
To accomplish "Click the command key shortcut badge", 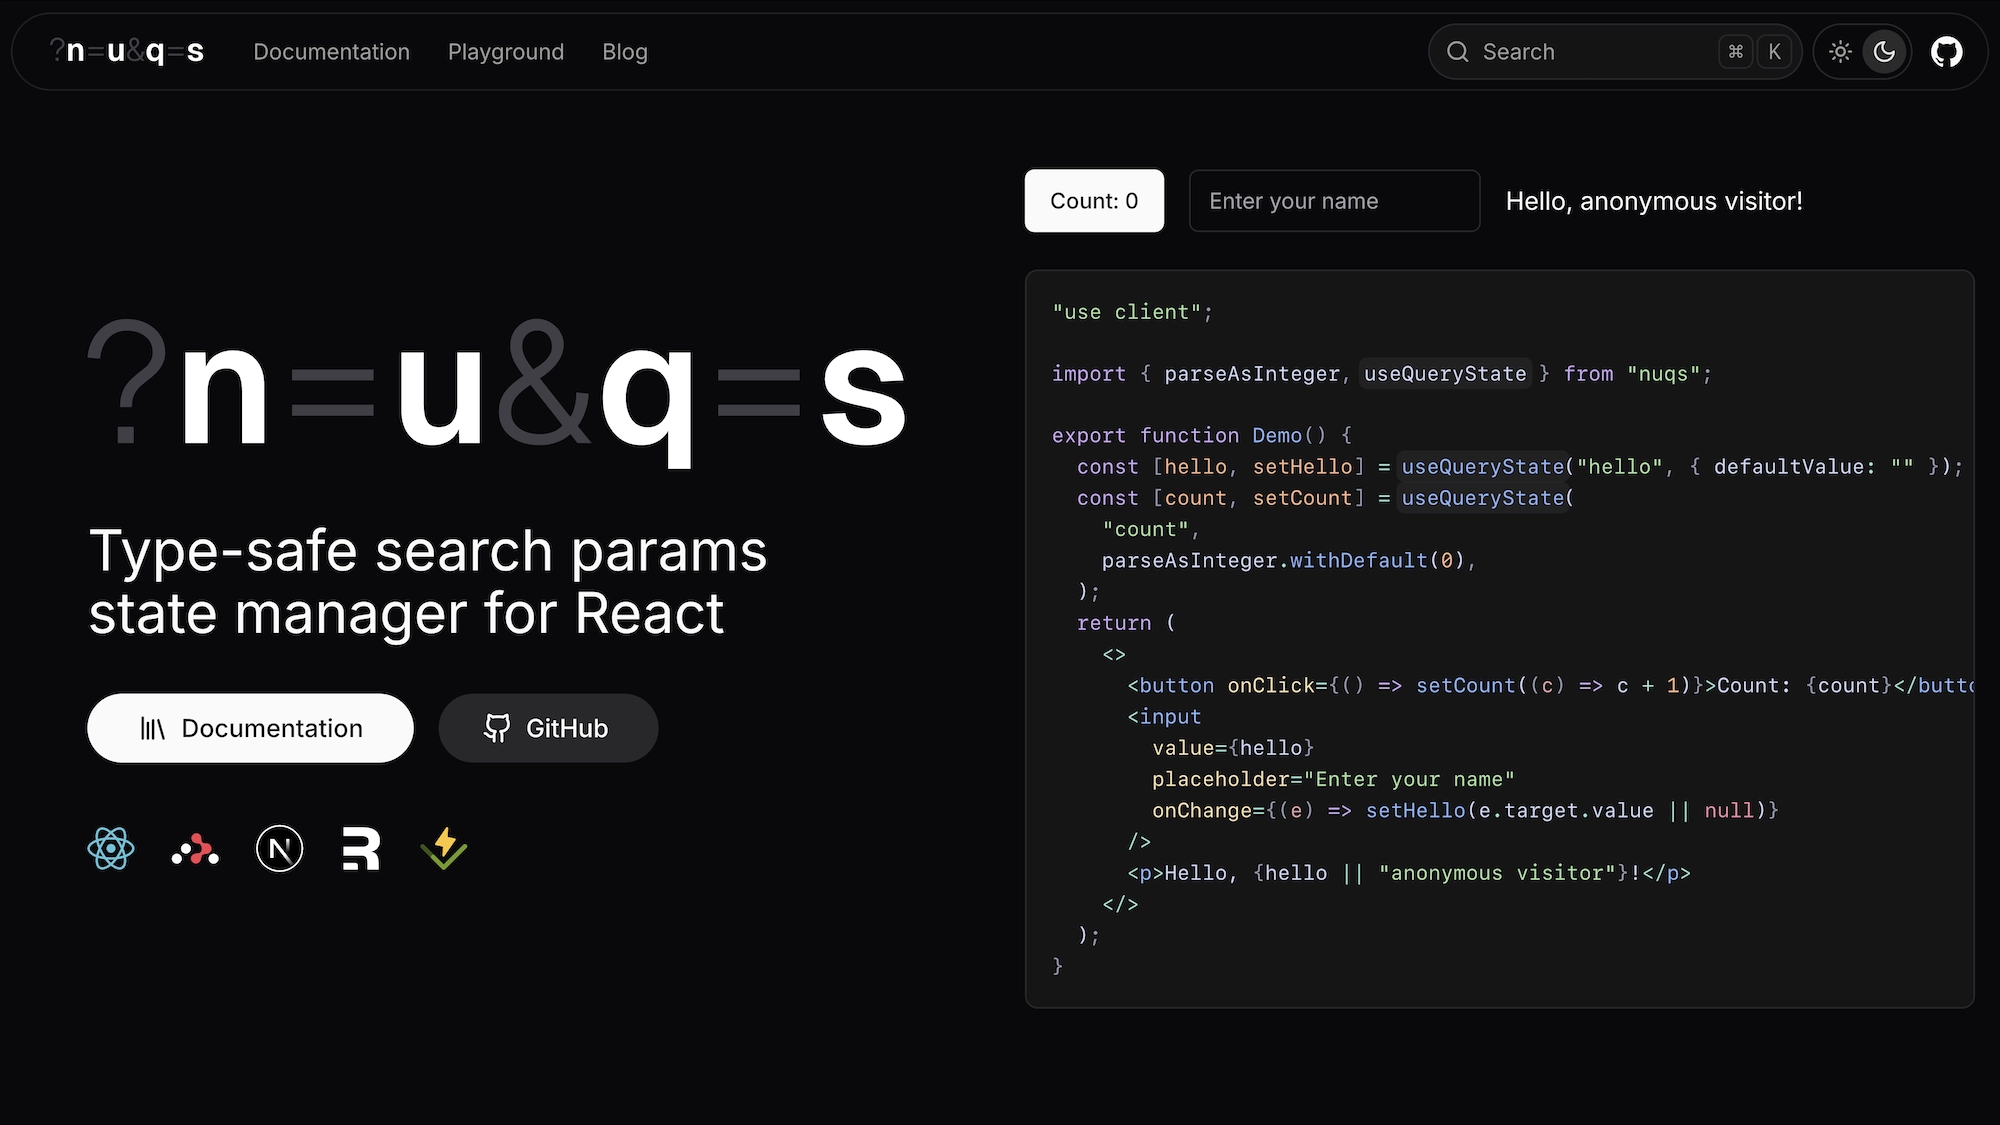I will pos(1736,52).
